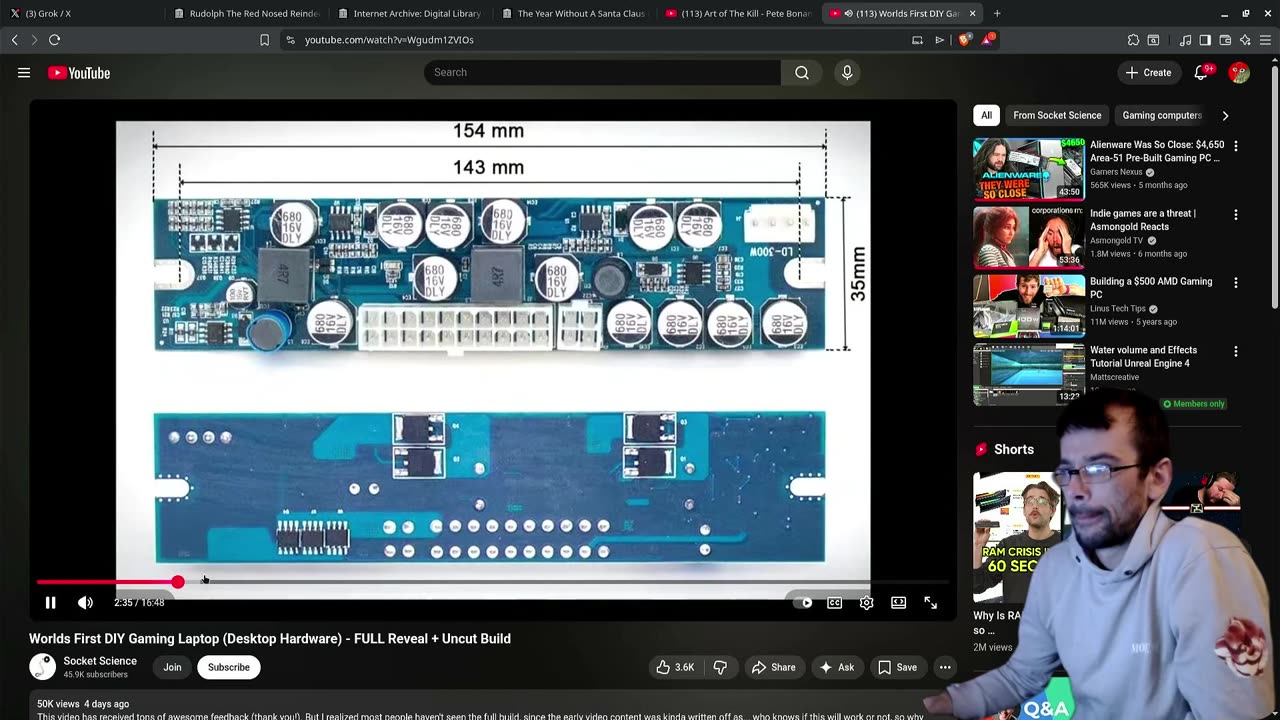Image resolution: width=1280 pixels, height=720 pixels.
Task: Open more actions ellipsis below the video
Action: [945, 667]
